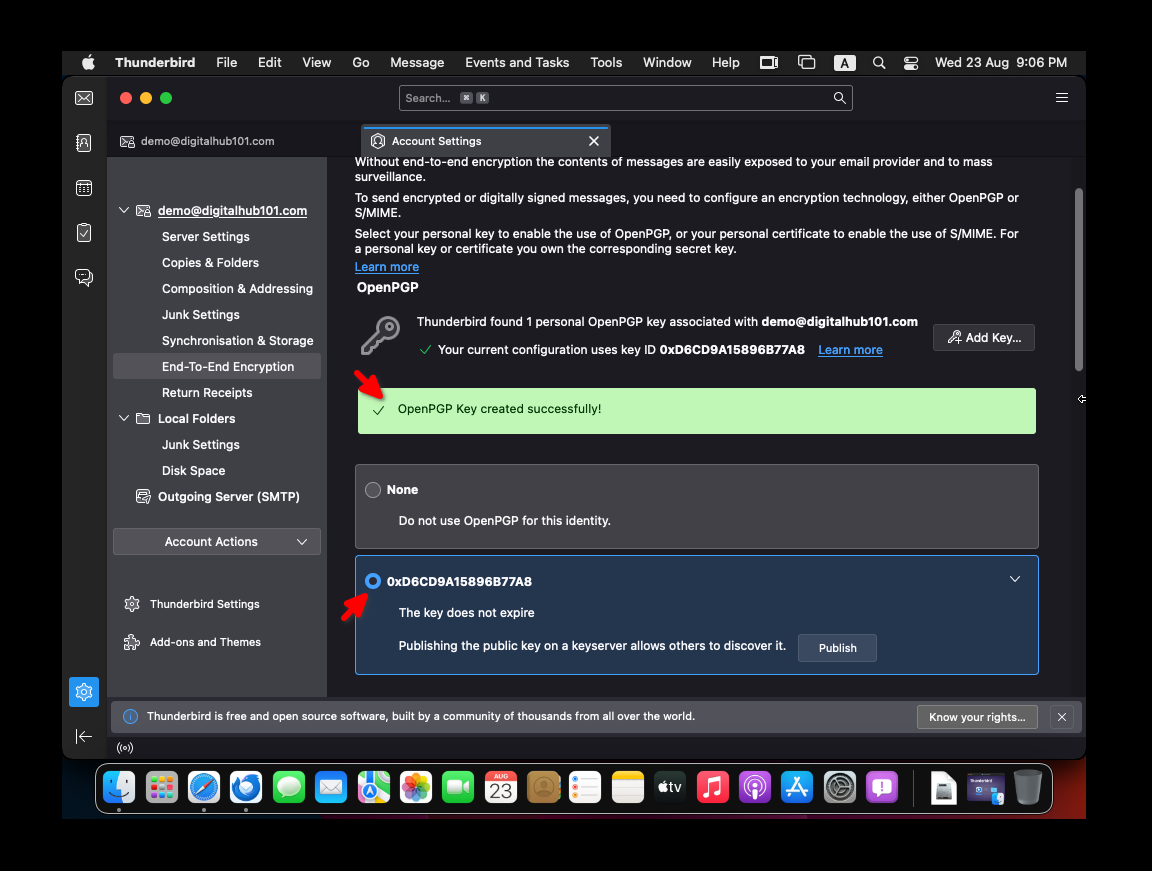
Task: Collapse the Local Folders tree
Action: pos(123,419)
